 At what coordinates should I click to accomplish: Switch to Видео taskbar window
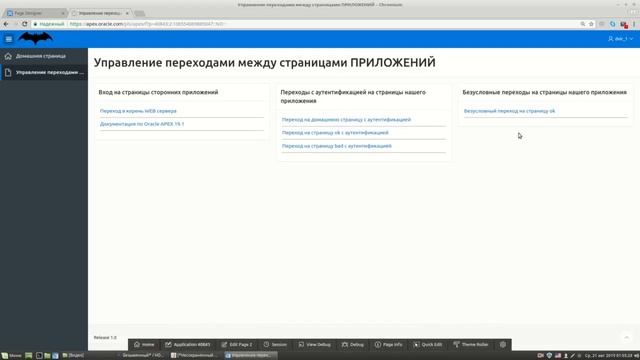pyautogui.click(x=73, y=356)
